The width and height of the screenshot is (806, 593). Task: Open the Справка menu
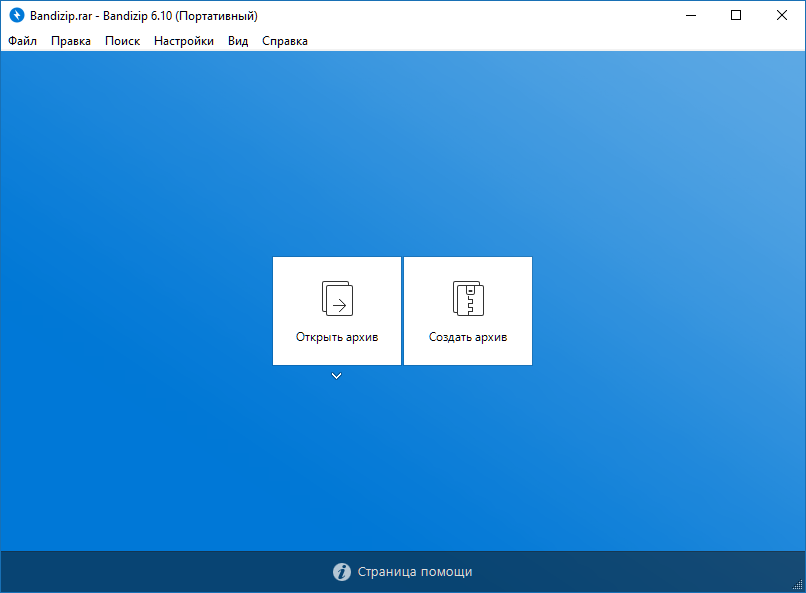click(285, 41)
